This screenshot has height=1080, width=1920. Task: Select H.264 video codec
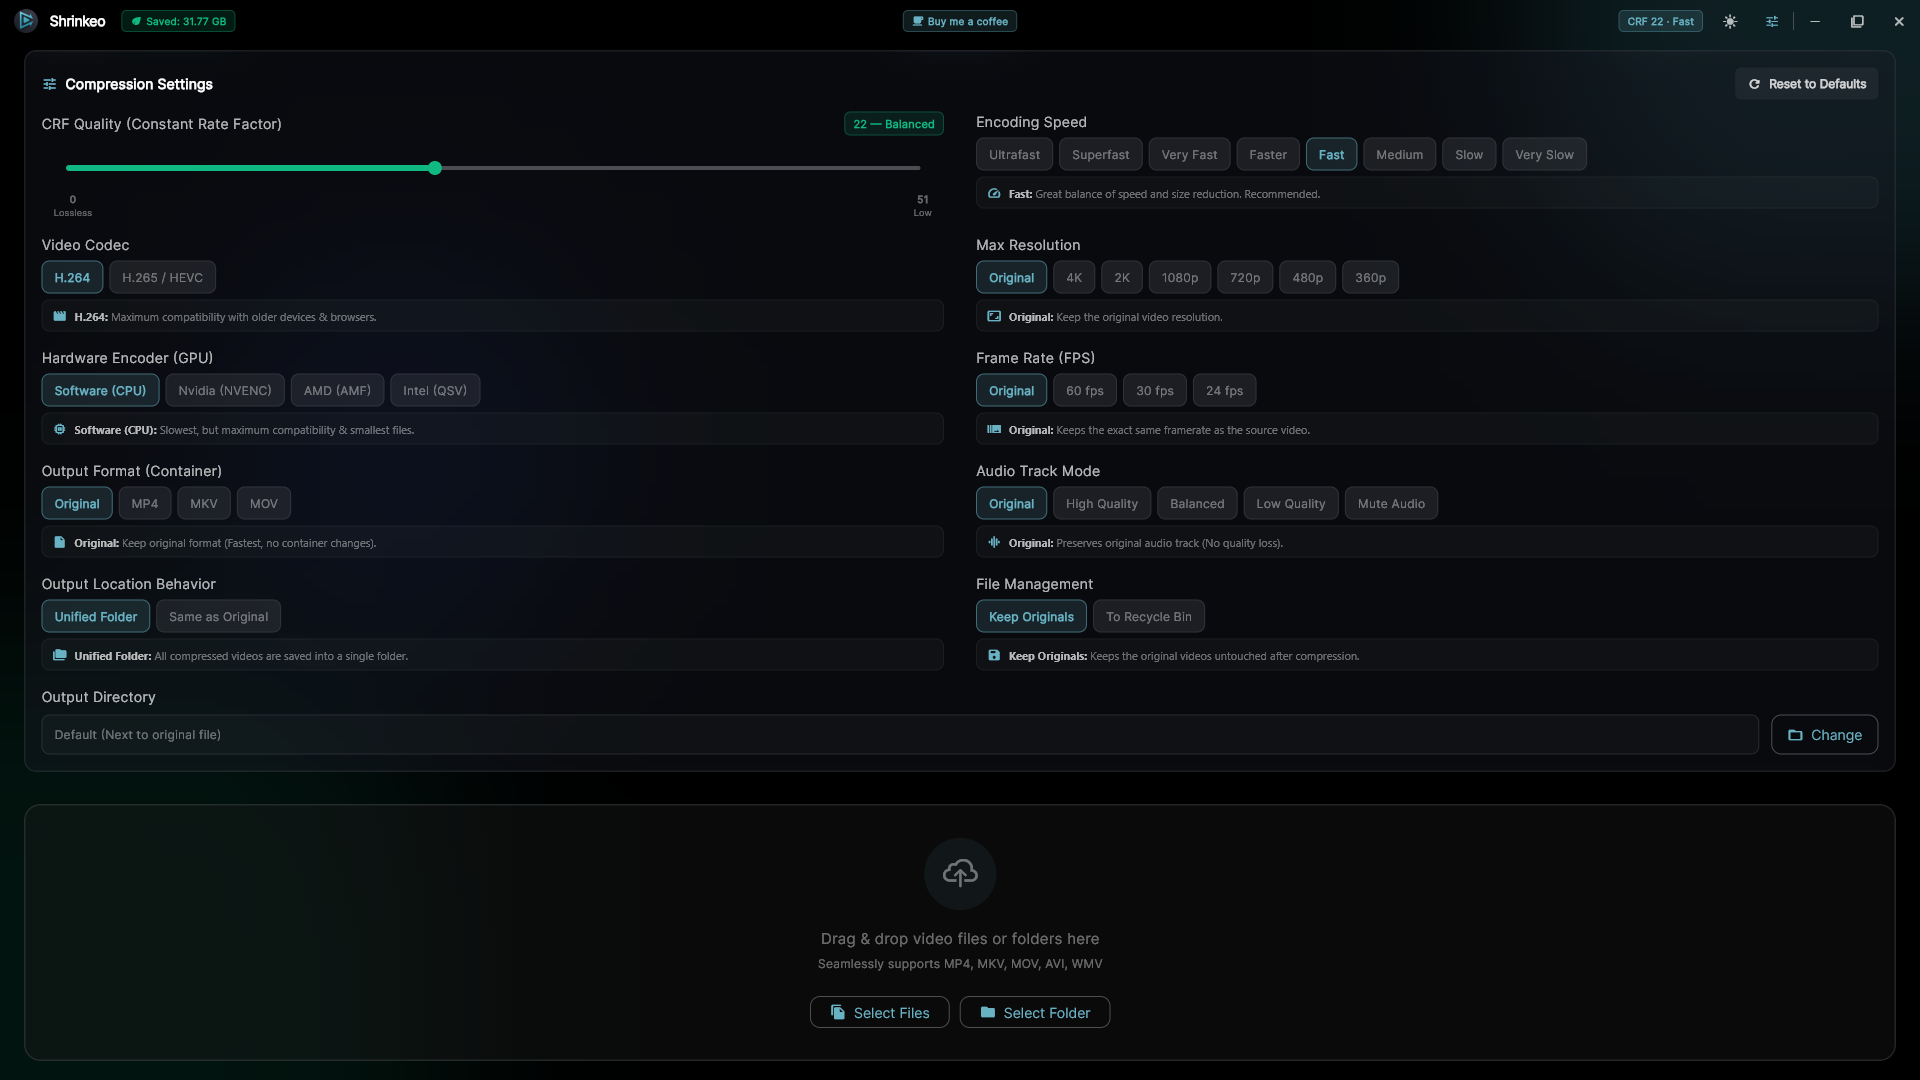[x=72, y=277]
